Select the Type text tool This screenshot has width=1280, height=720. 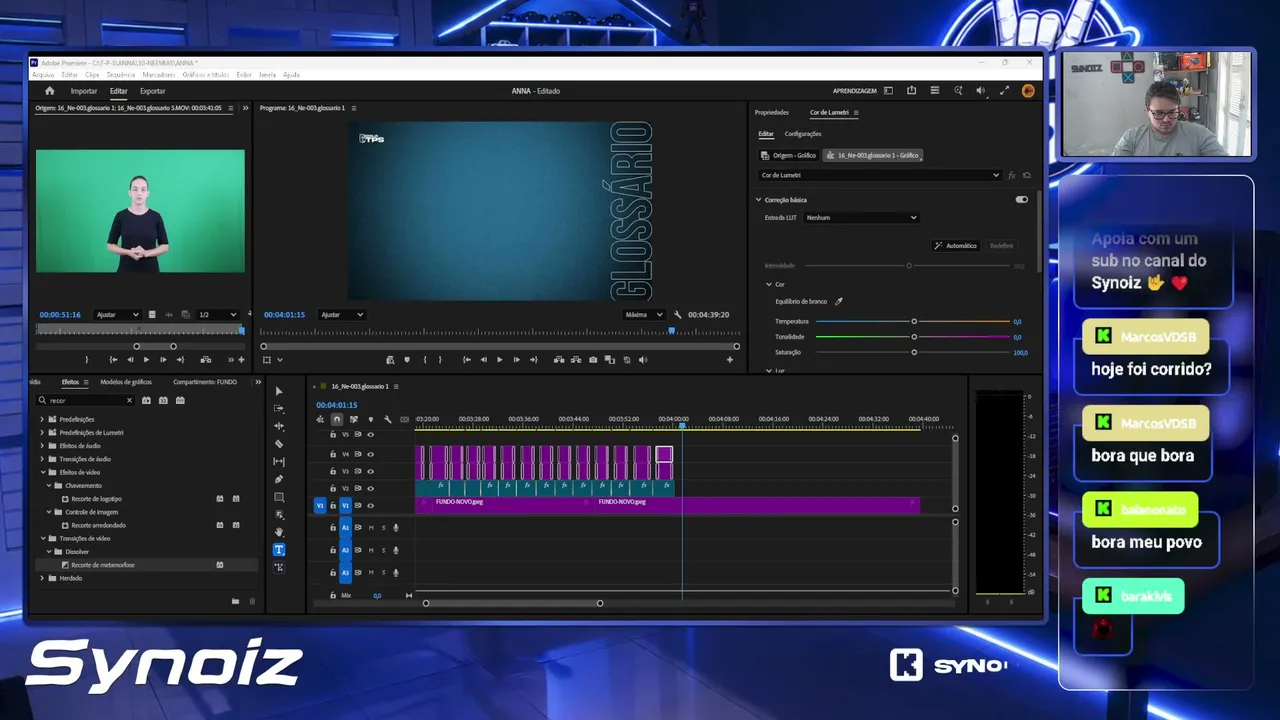(x=279, y=550)
